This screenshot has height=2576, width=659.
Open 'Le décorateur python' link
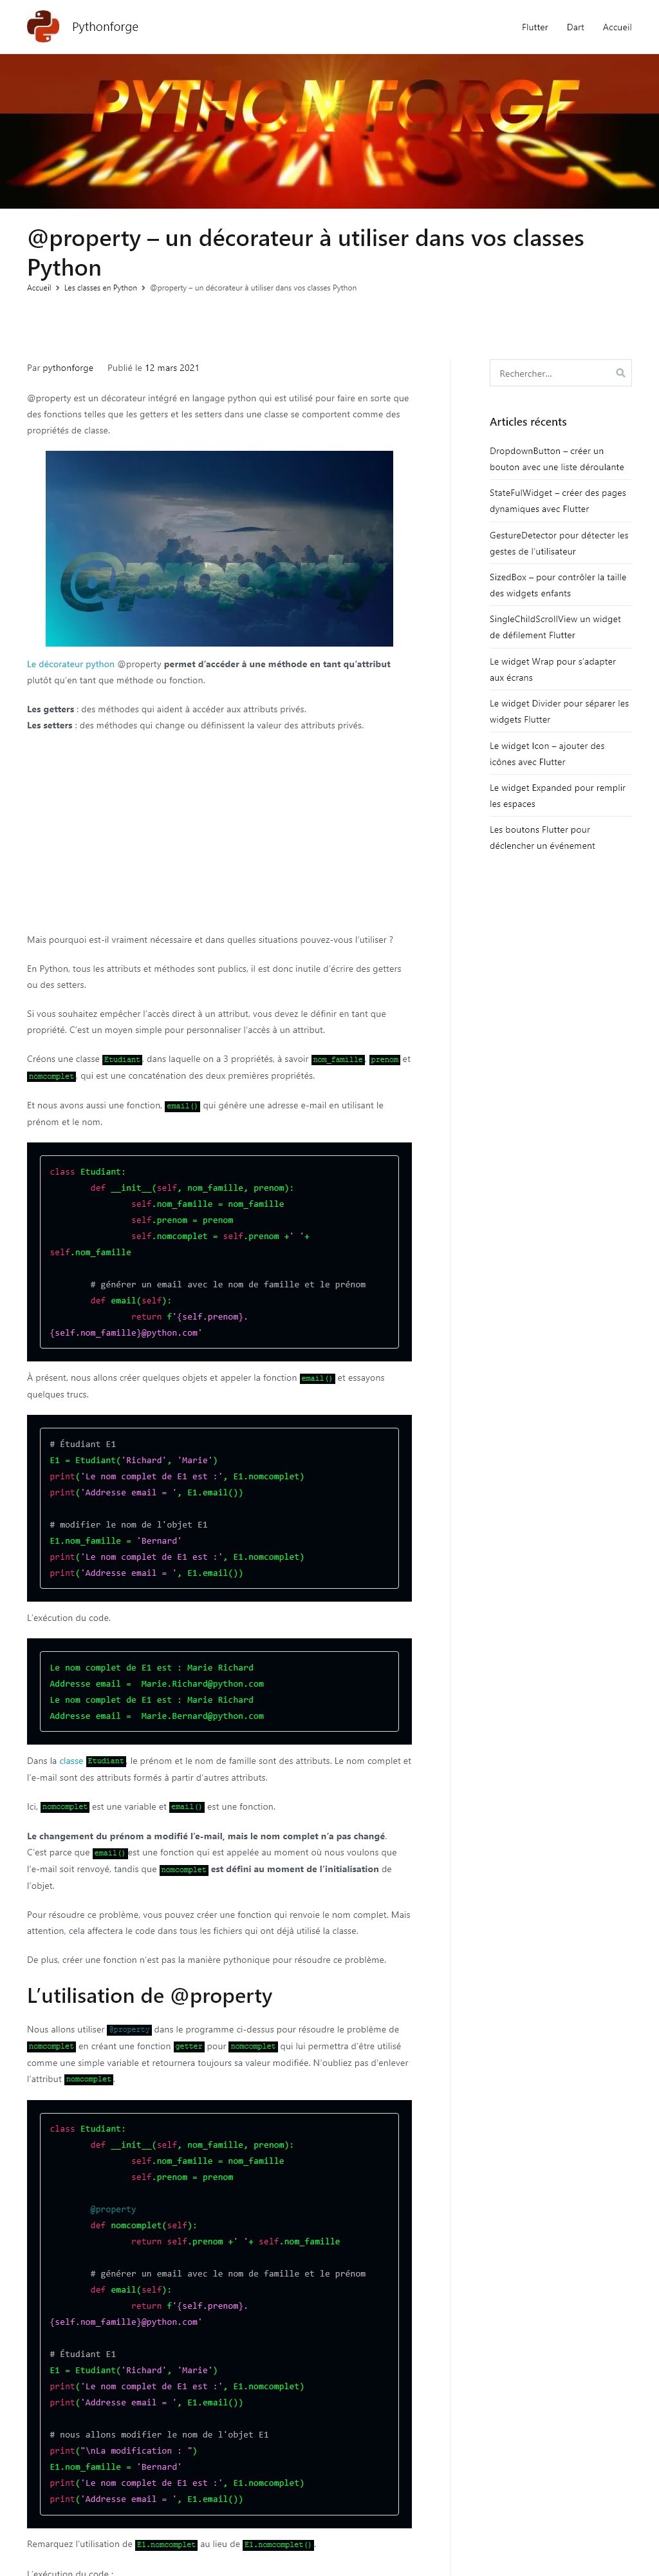(x=71, y=664)
